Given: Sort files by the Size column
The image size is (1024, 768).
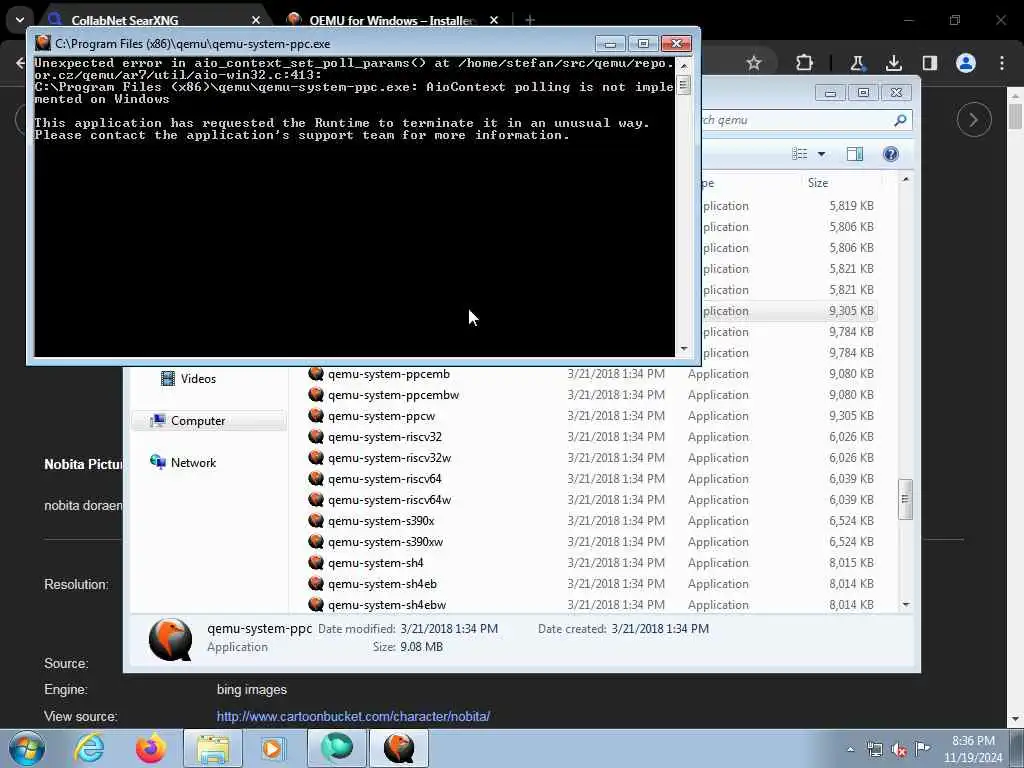Looking at the screenshot, I should (842, 183).
